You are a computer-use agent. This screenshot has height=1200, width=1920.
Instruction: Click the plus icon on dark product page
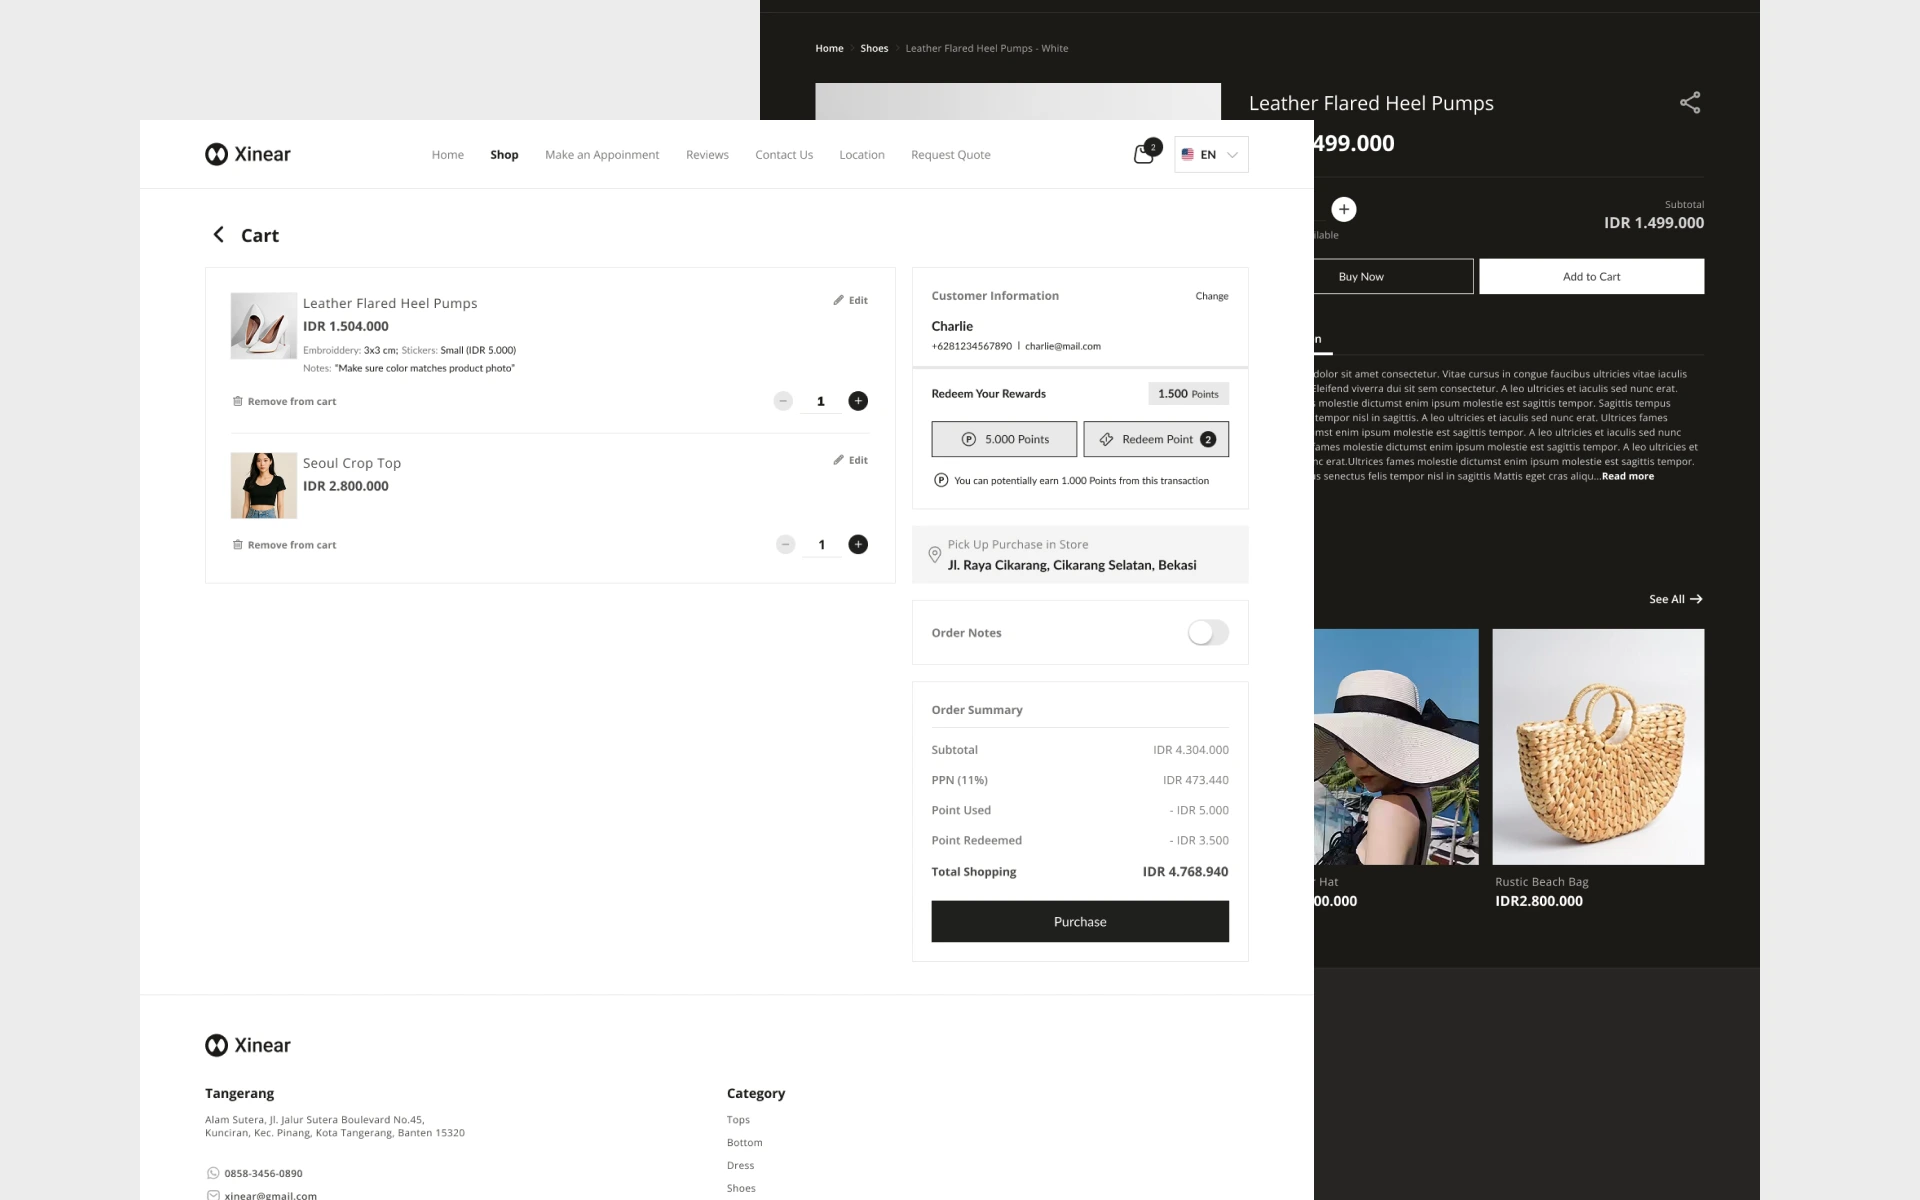click(x=1344, y=209)
